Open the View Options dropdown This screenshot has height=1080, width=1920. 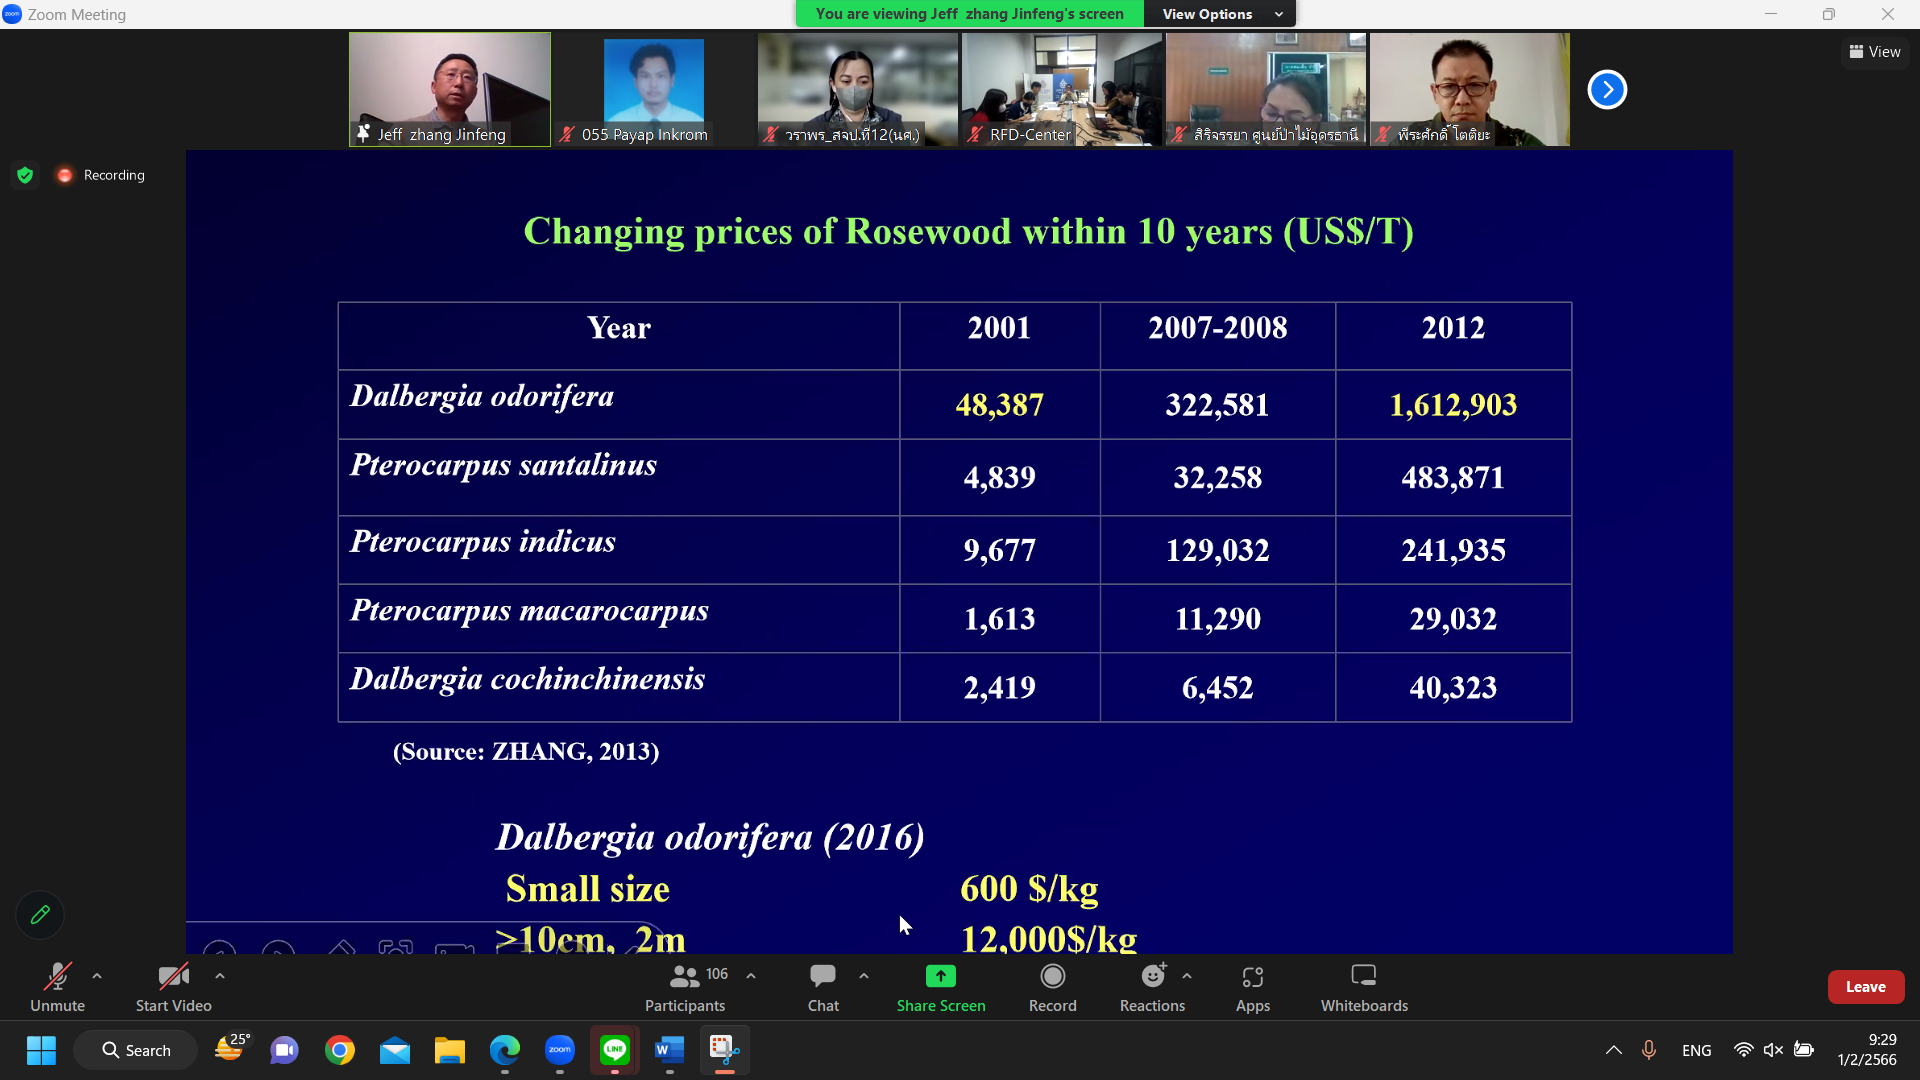point(1220,14)
